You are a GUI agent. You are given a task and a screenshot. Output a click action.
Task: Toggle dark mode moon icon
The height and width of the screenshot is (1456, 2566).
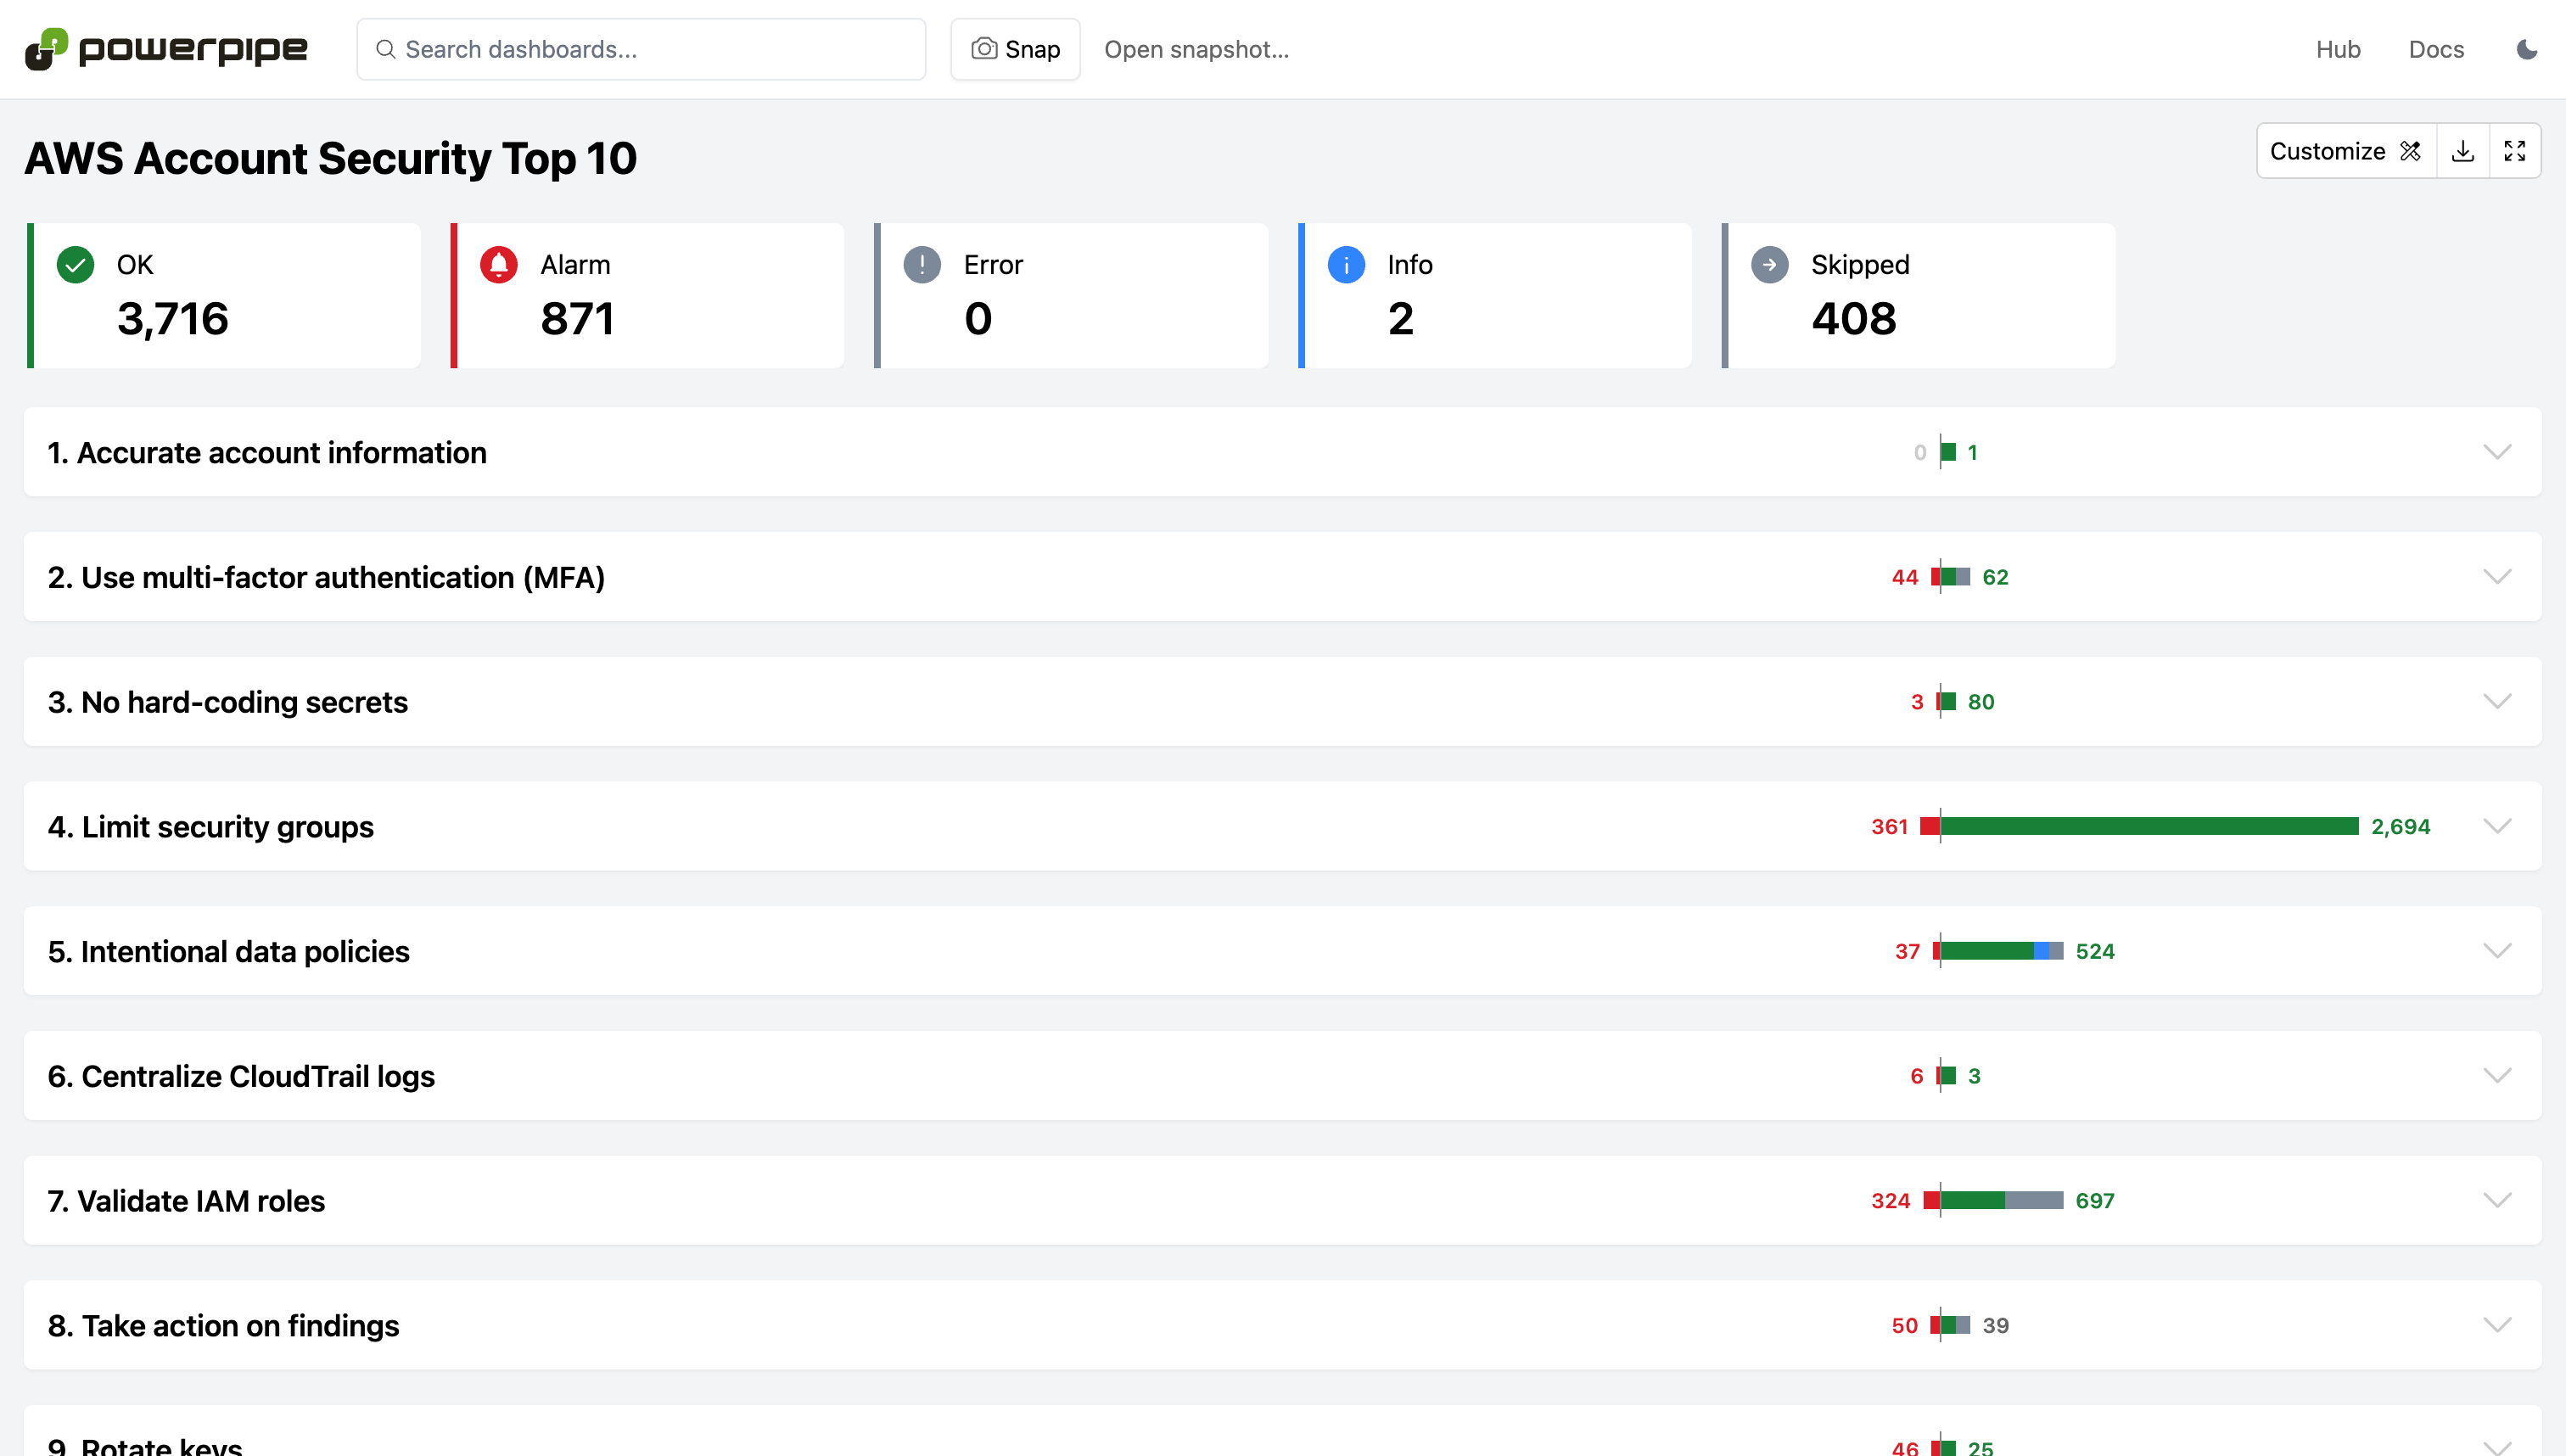coord(2526,49)
